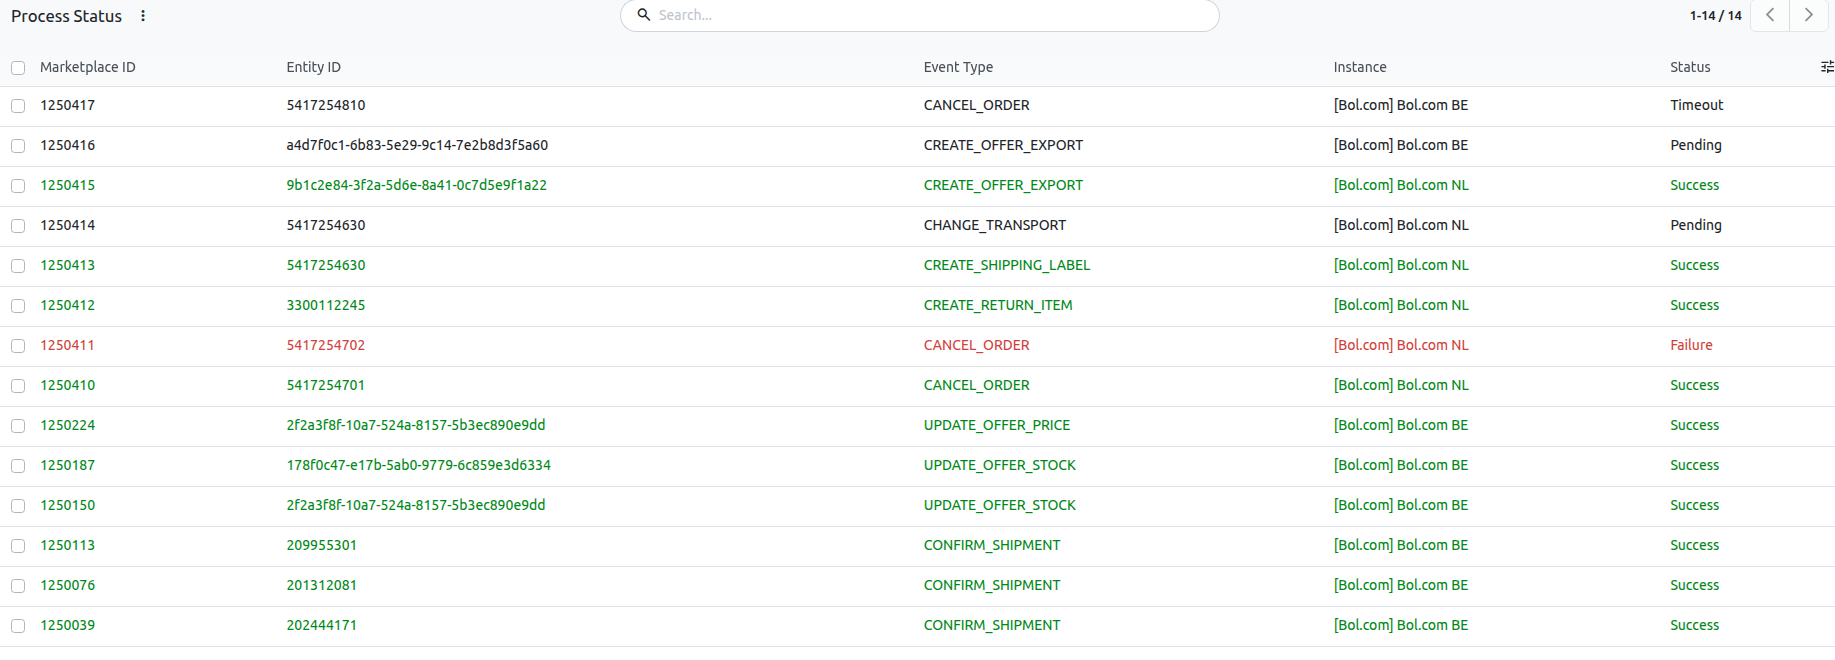
Task: Click Pending status in row 1250414
Action: point(1696,225)
